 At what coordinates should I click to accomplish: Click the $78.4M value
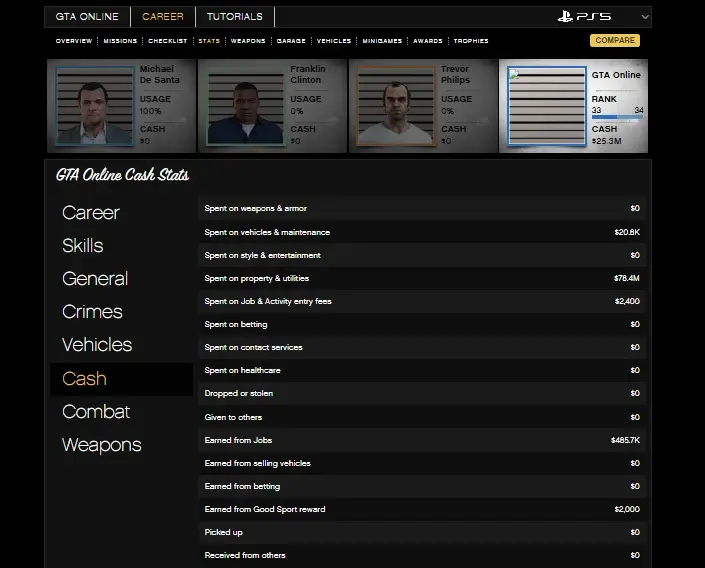coord(626,278)
